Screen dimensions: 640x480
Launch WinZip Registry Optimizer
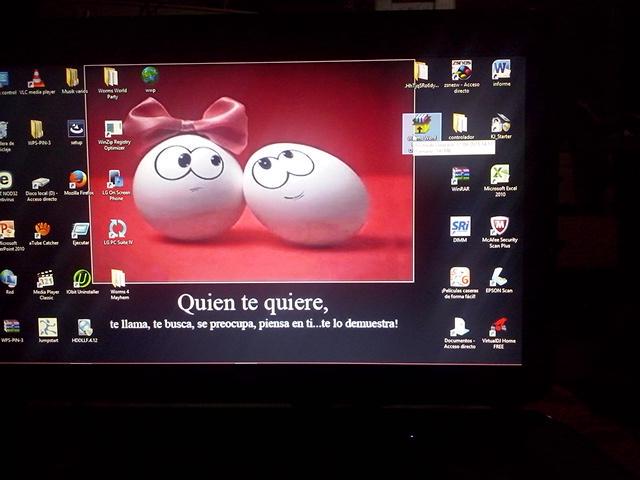114,135
